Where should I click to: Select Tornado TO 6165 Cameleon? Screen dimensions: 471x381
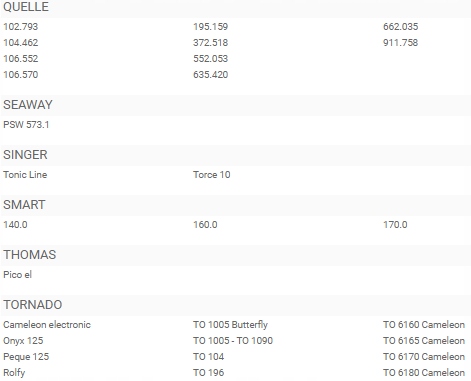tap(424, 341)
